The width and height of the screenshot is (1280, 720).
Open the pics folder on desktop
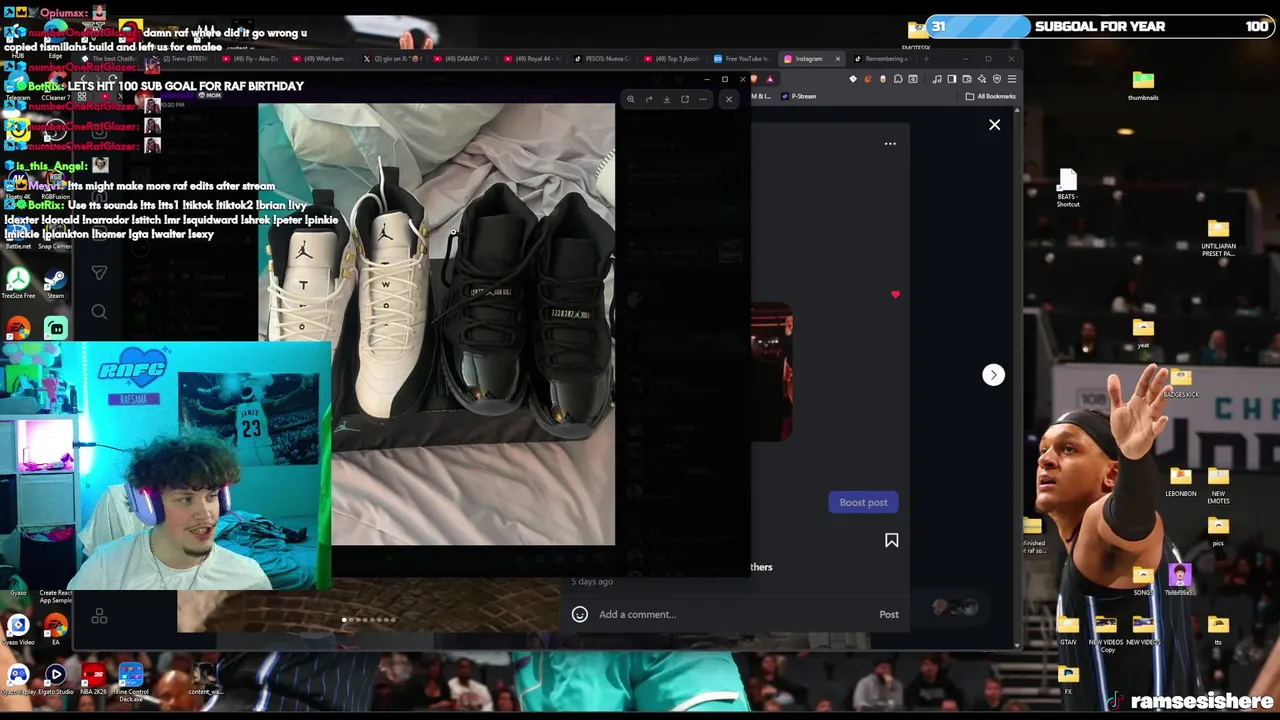(1218, 531)
